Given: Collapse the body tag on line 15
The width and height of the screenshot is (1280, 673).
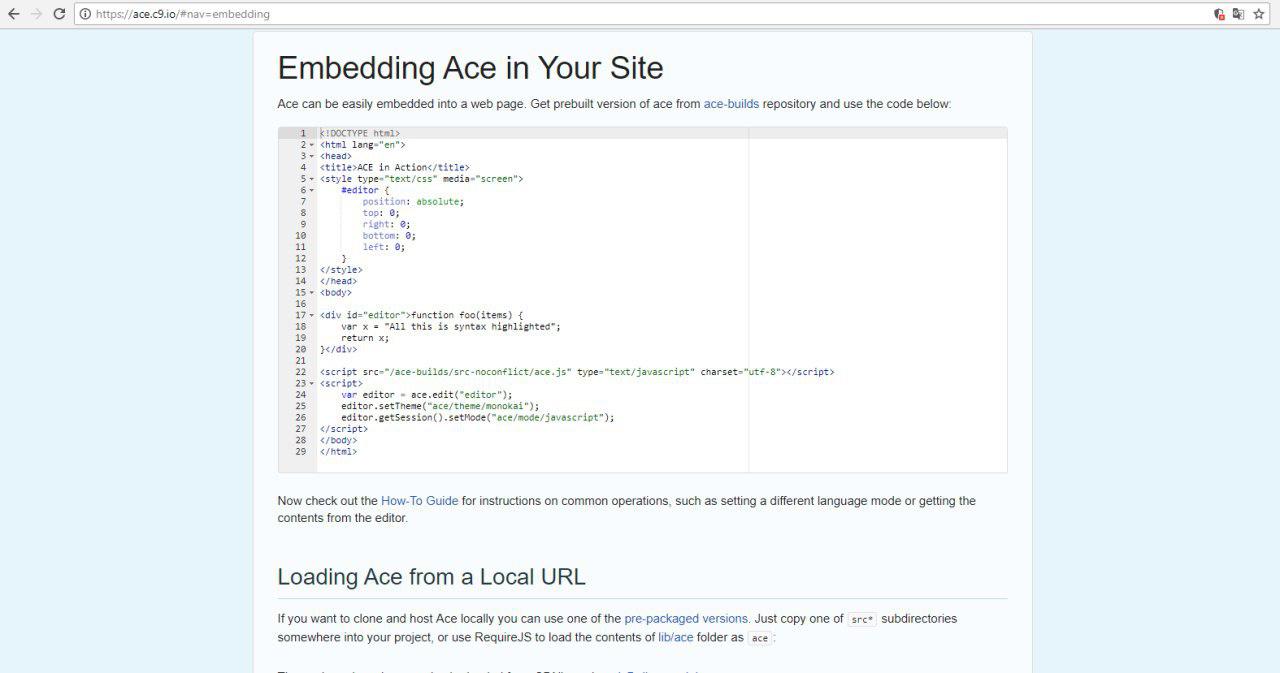Looking at the screenshot, I should tap(311, 293).
